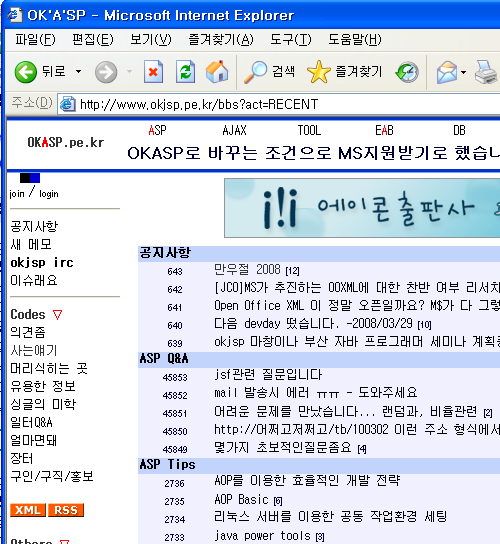Open the 공지사항 section header

165,253
